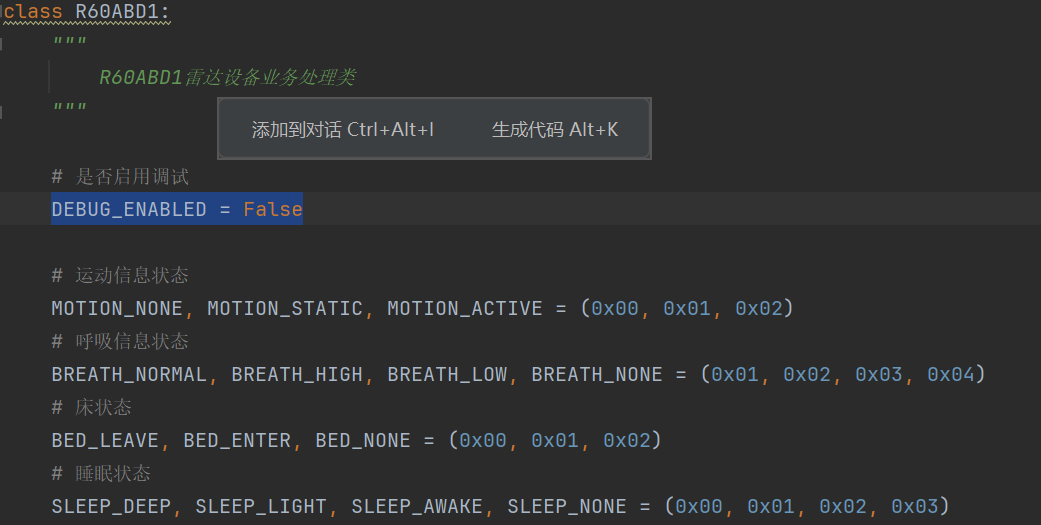Click the selected DEBUG_ENABLED identifier
This screenshot has width=1041, height=525.
(x=129, y=209)
